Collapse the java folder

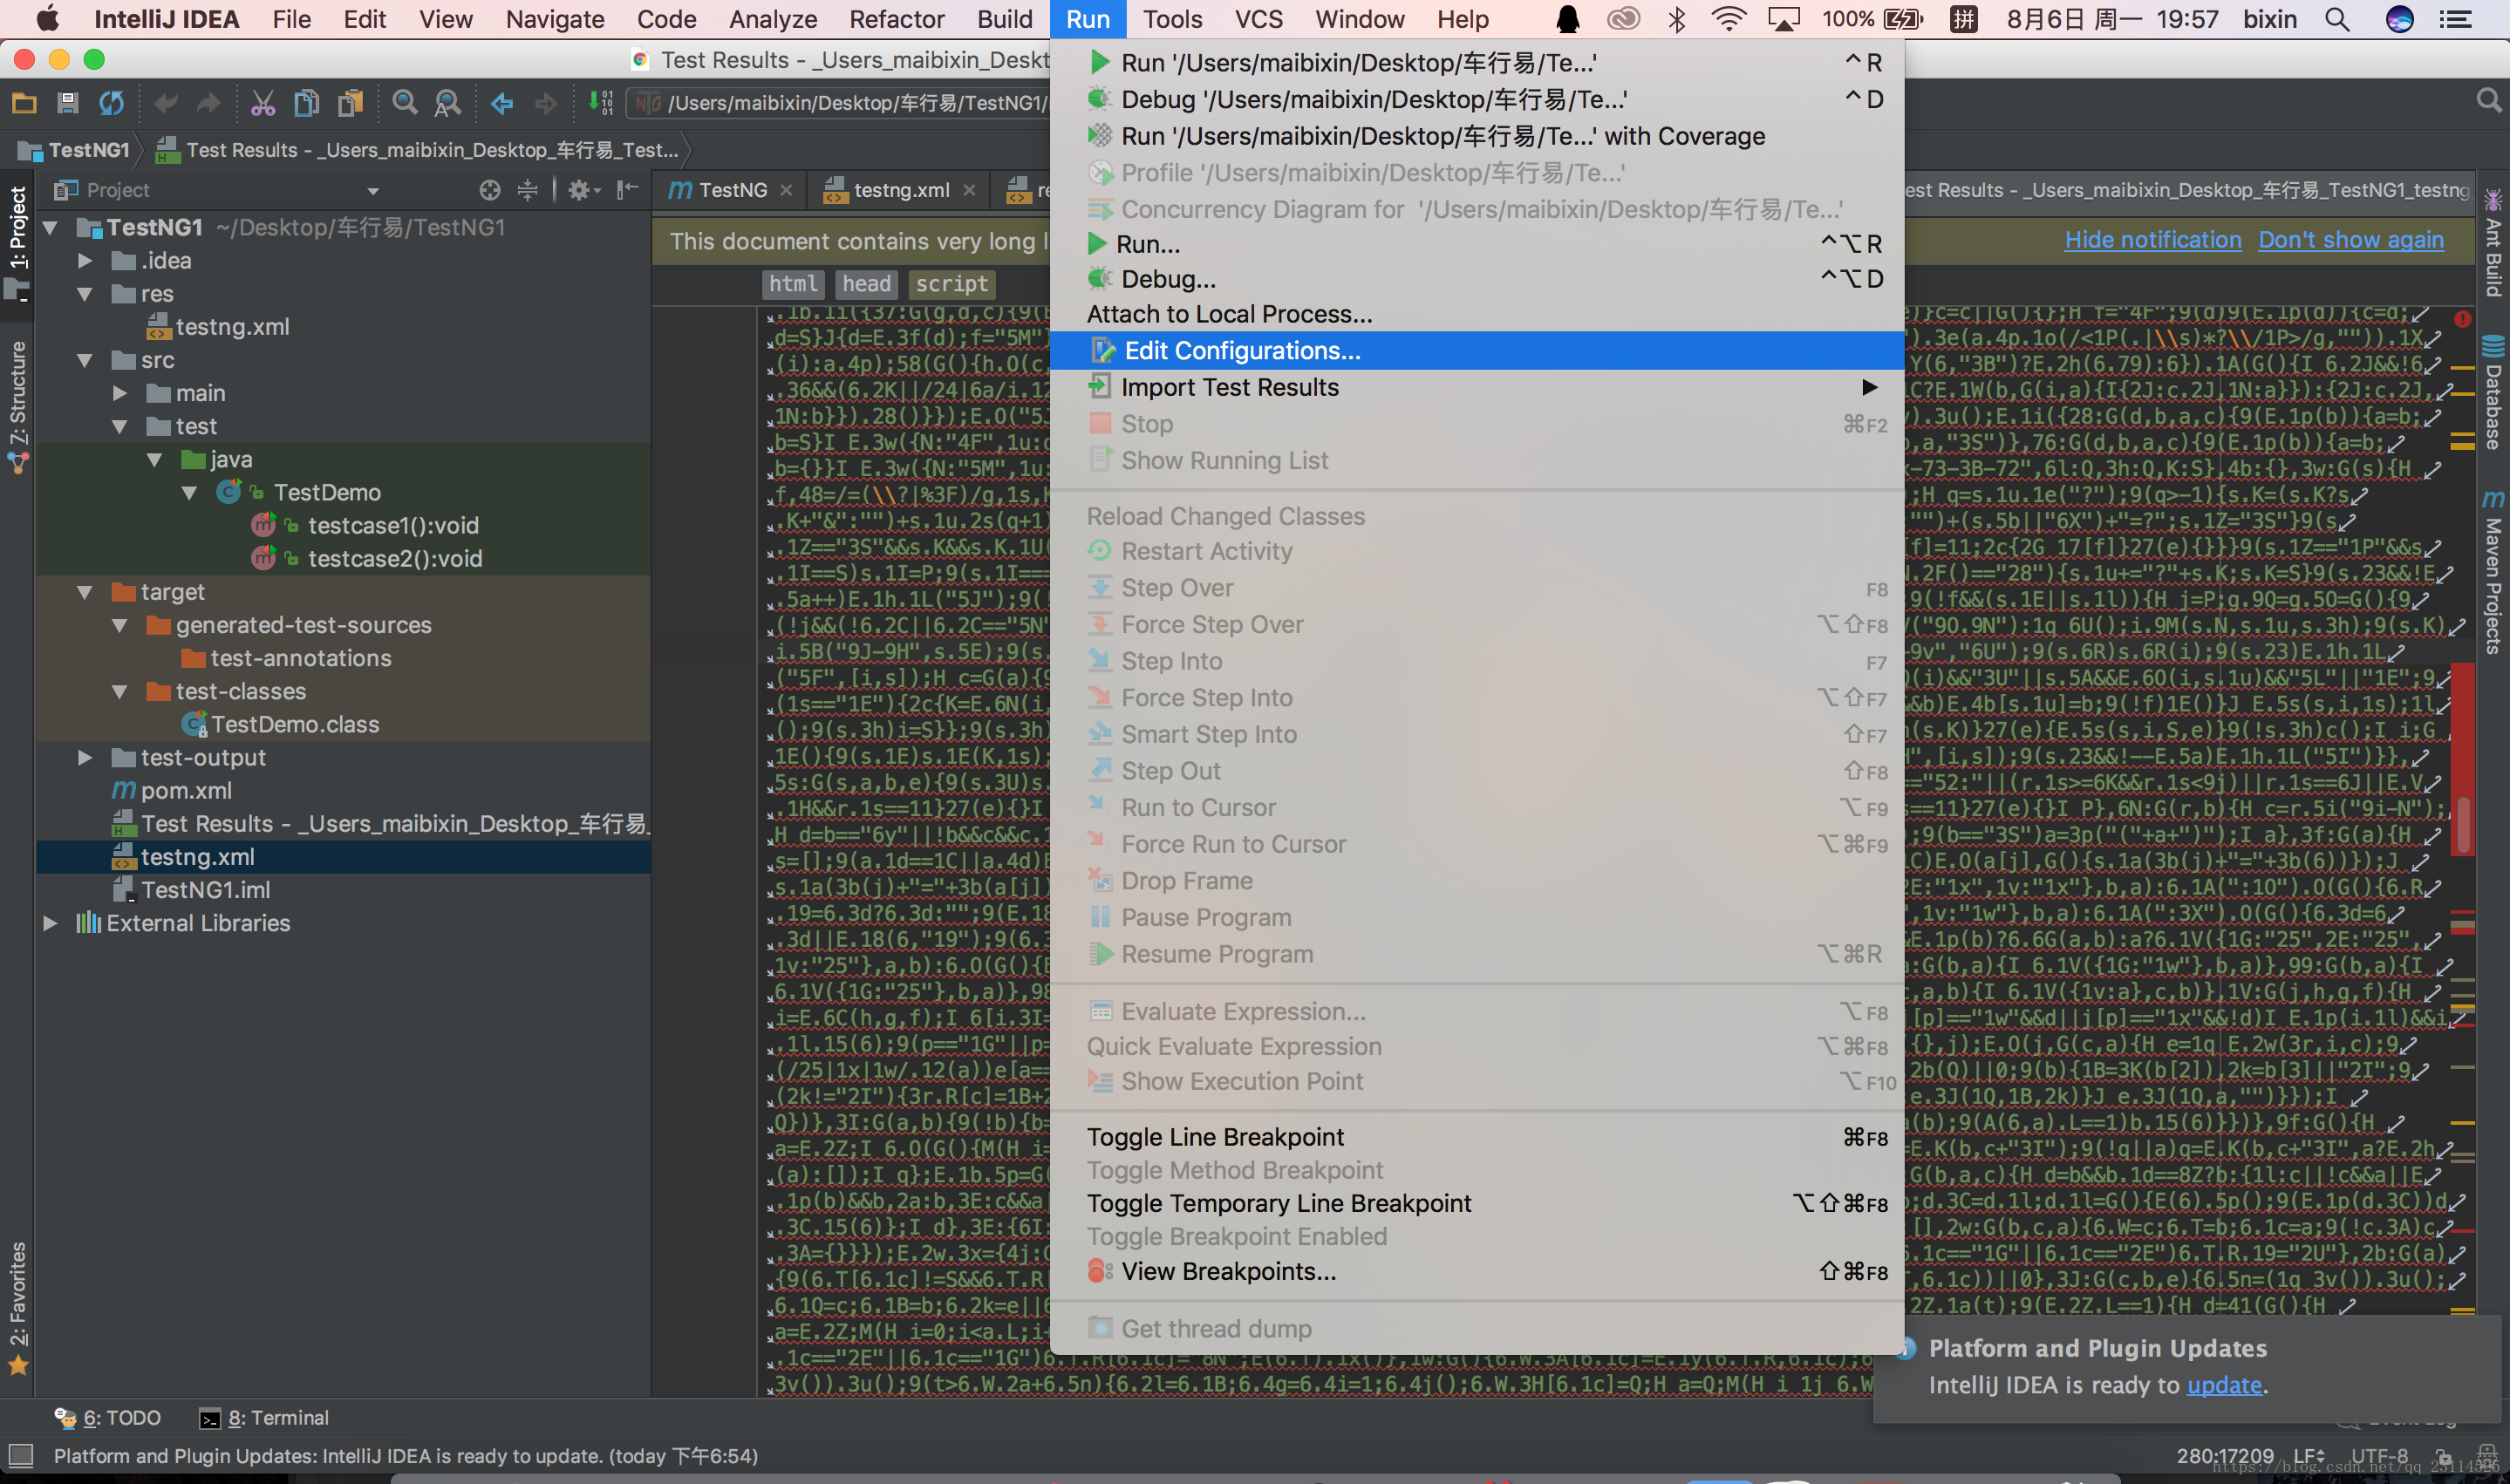pyautogui.click(x=155, y=460)
